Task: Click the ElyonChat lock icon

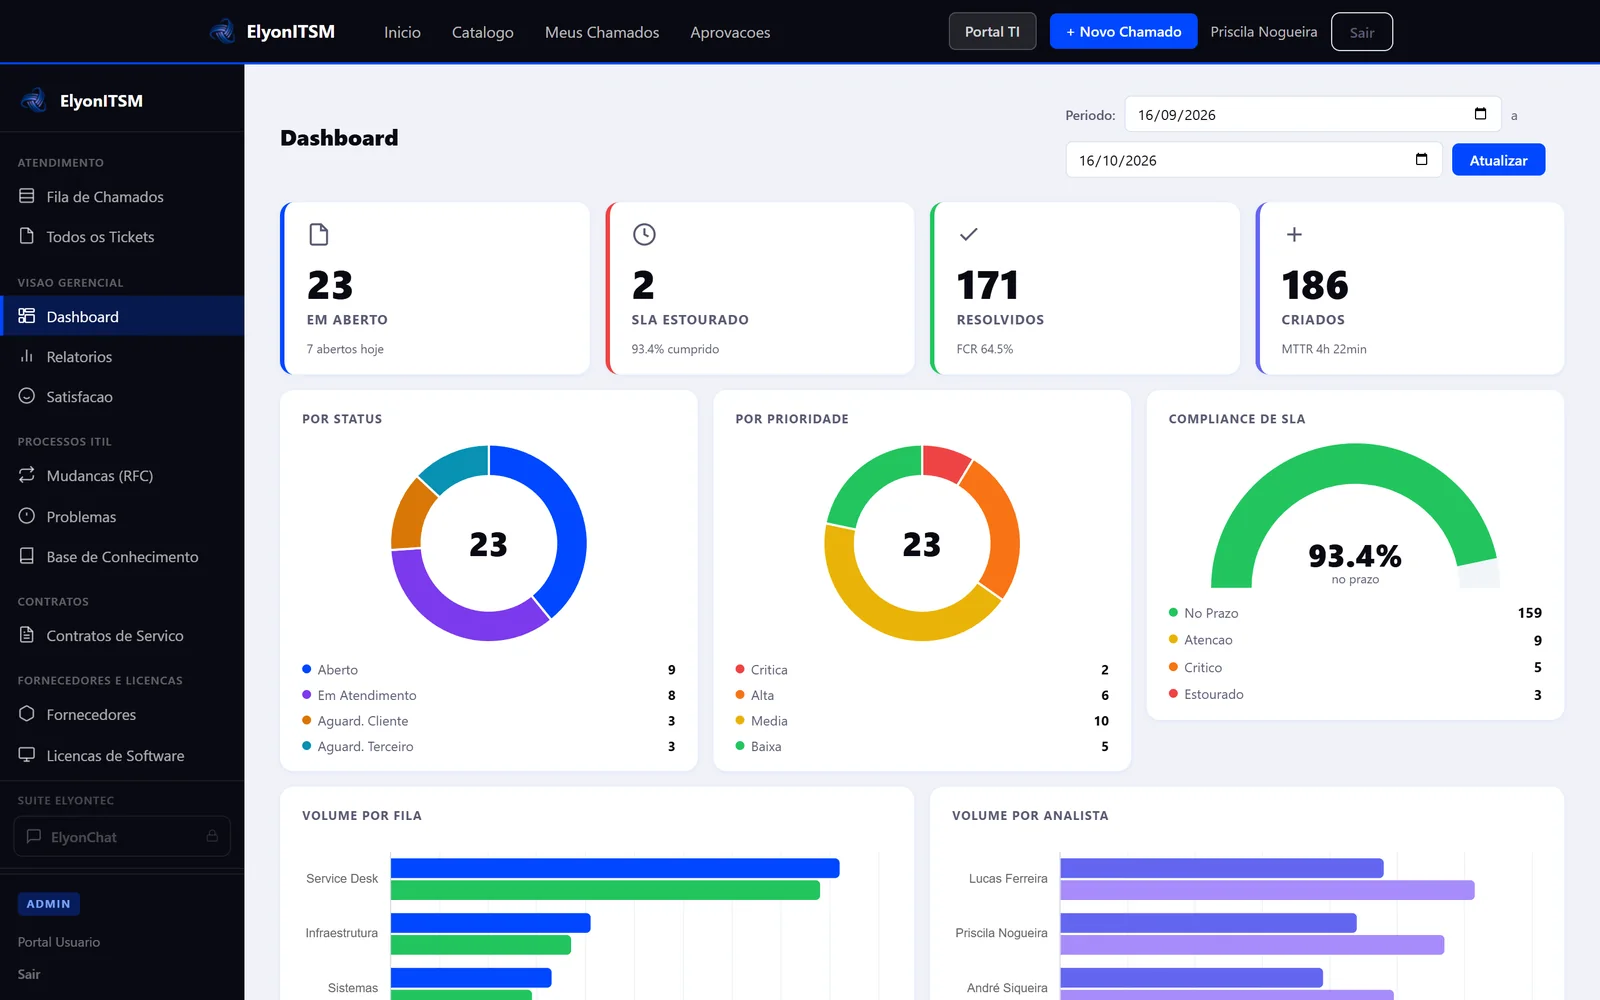Action: pyautogui.click(x=212, y=836)
